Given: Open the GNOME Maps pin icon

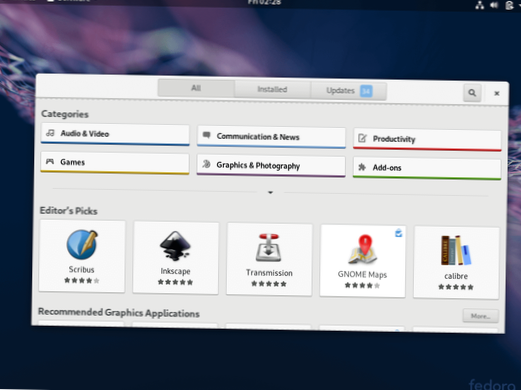Looking at the screenshot, I should coord(364,249).
